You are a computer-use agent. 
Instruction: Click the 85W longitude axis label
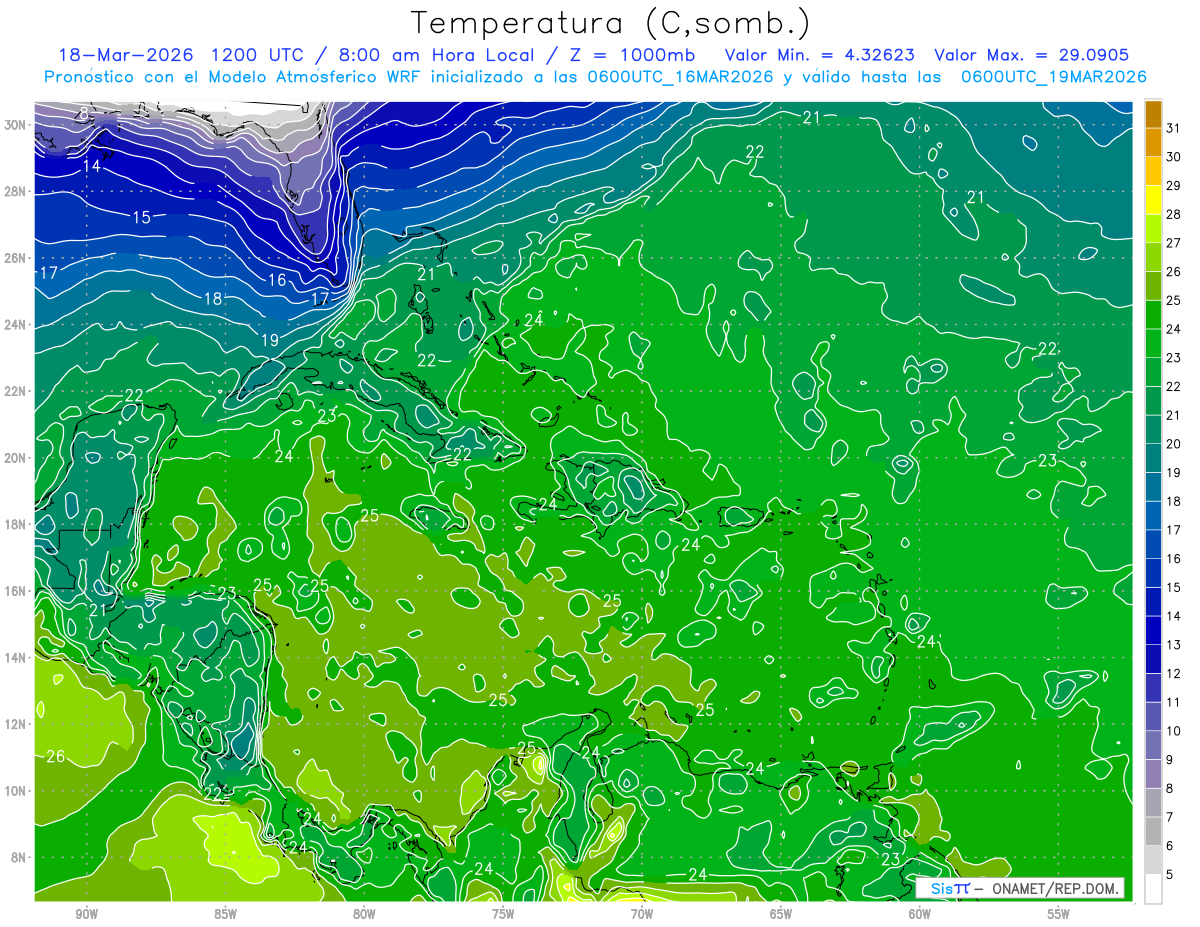[225, 914]
